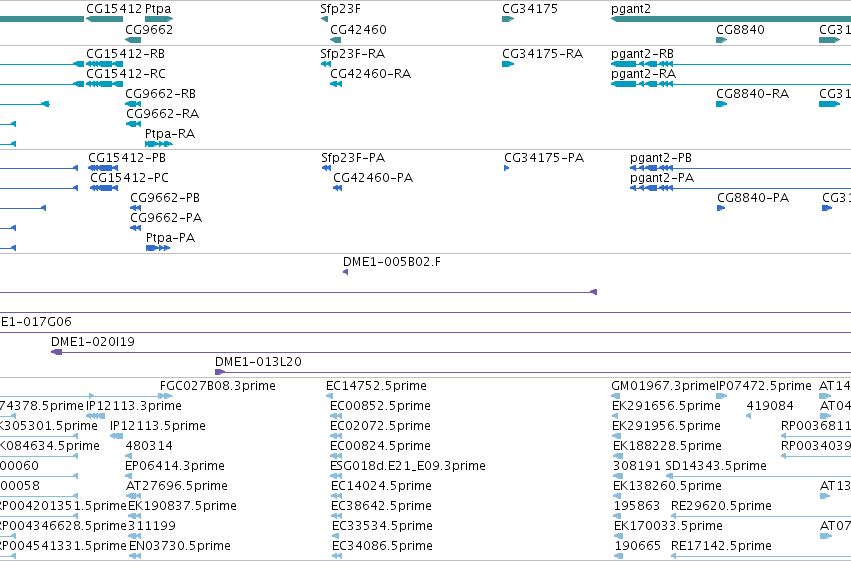Screen dimensions: 851x561
Task: Click the CG34175-RA transcript label
Action: [543, 54]
